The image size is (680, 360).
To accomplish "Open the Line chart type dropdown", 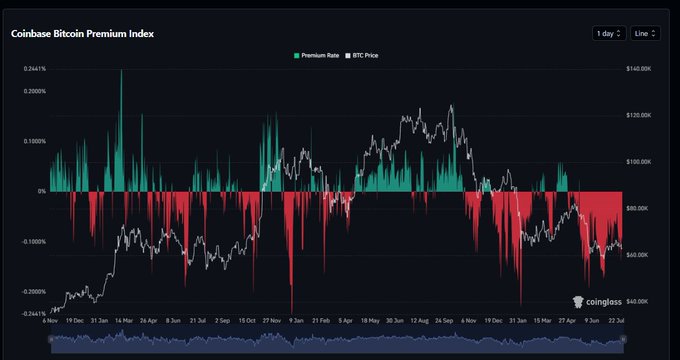I will [x=645, y=33].
